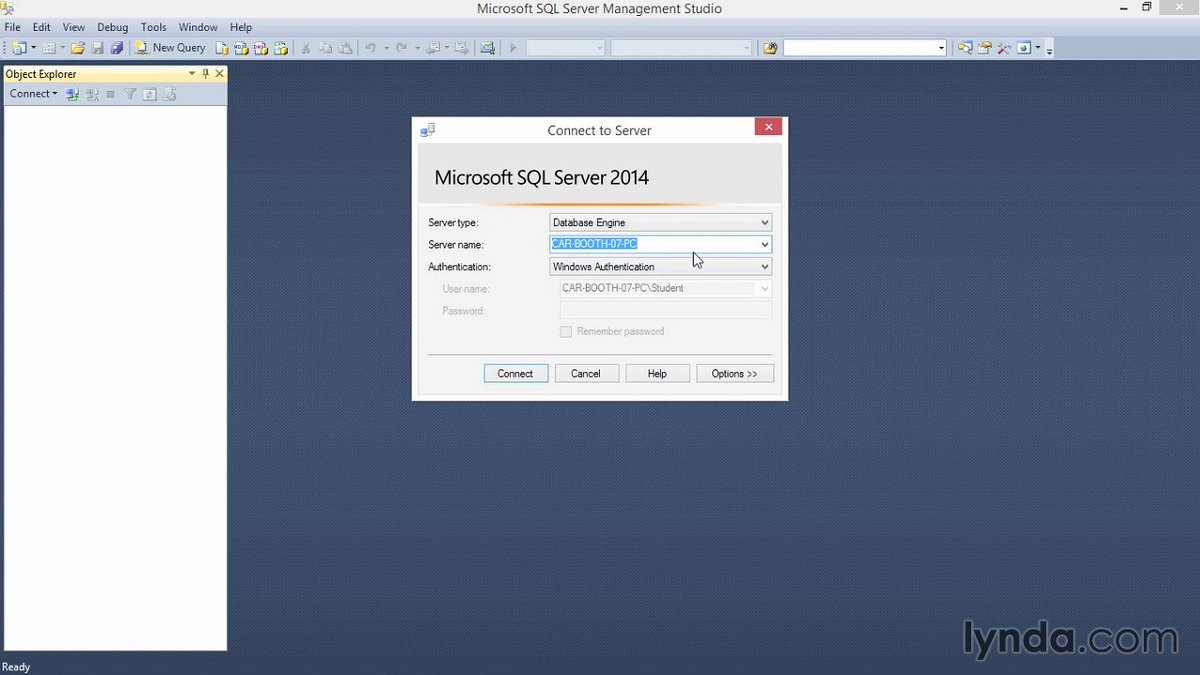Click the New Query button
Image resolution: width=1200 pixels, height=675 pixels.
tap(171, 47)
